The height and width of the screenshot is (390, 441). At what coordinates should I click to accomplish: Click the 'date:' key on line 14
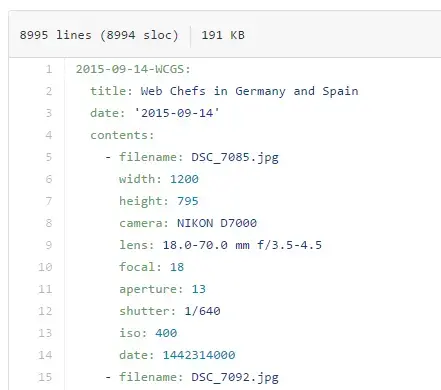click(x=137, y=355)
